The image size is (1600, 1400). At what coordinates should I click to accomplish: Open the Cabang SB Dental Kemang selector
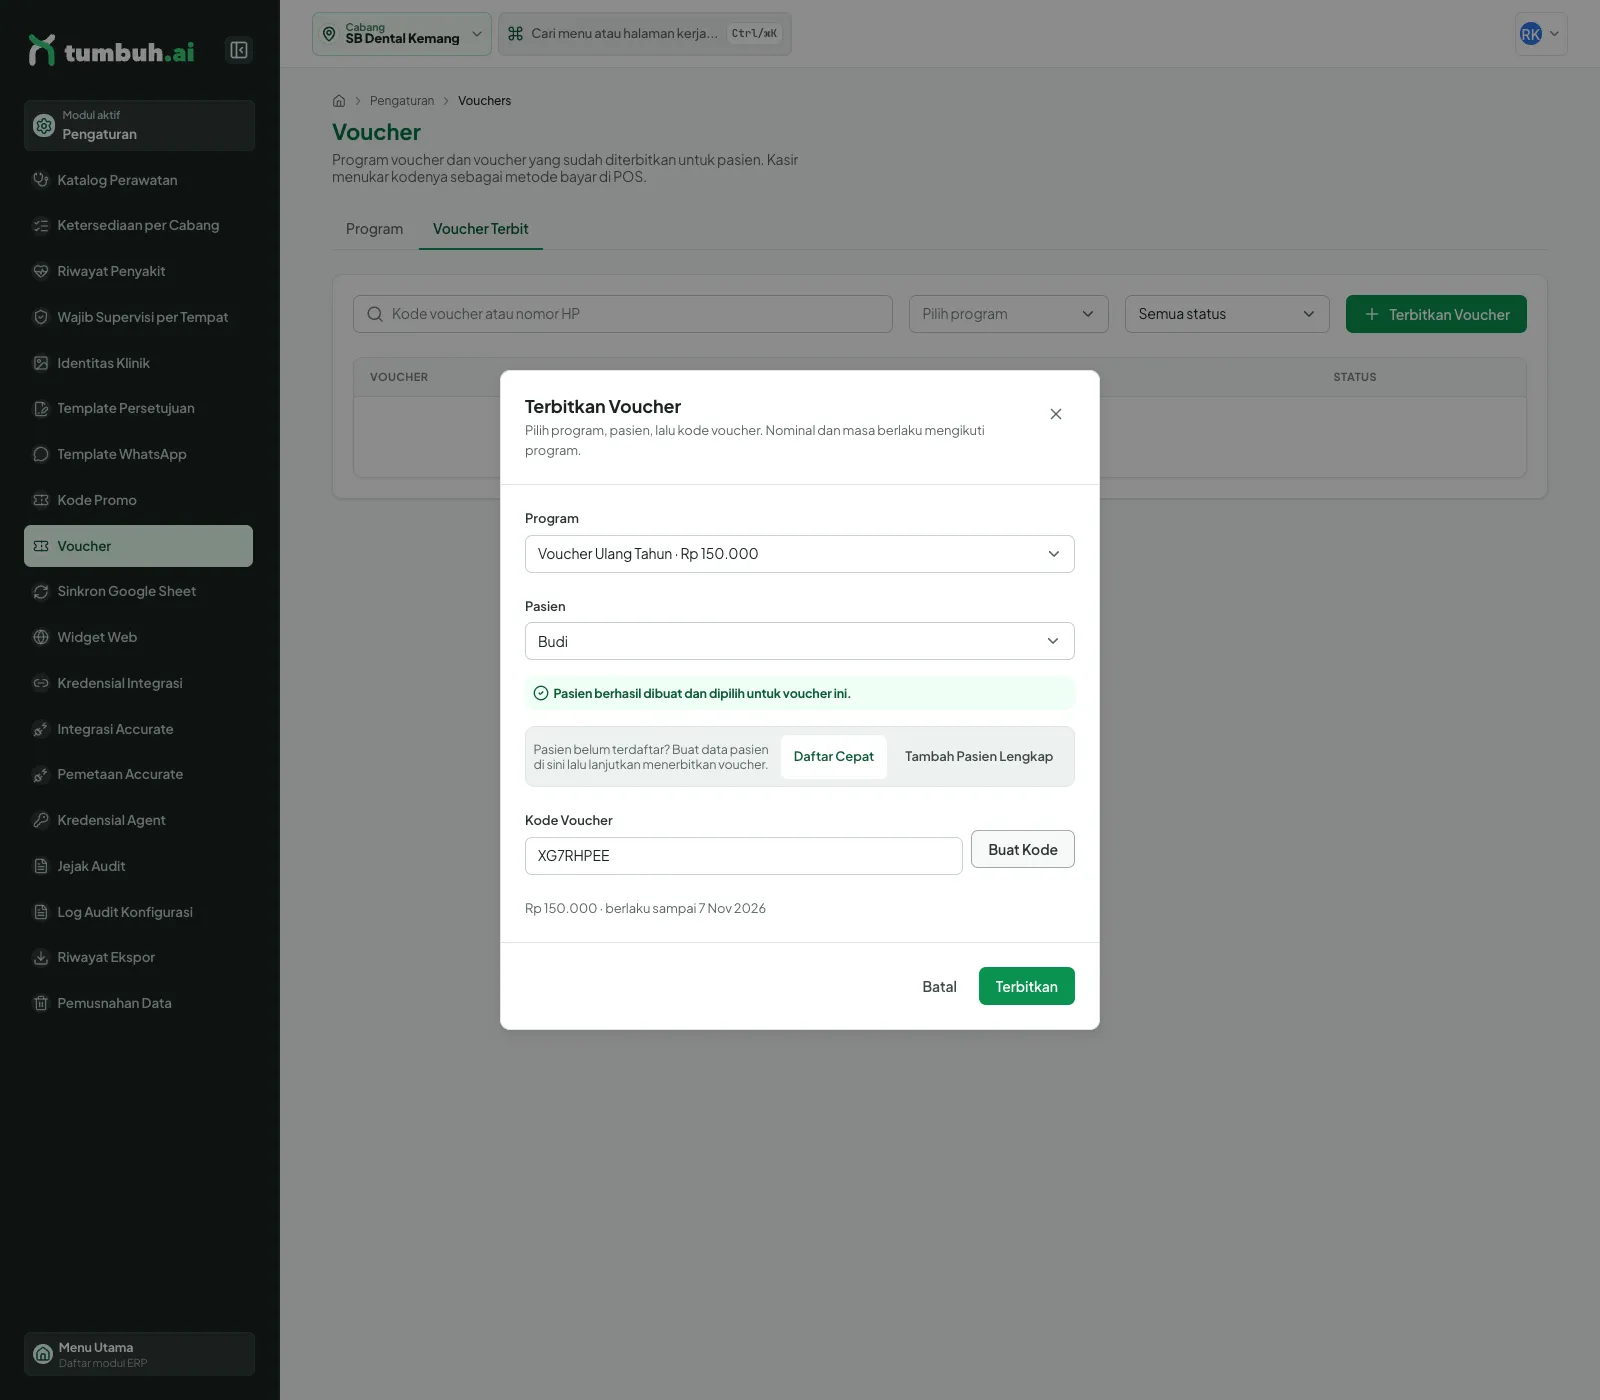[402, 34]
